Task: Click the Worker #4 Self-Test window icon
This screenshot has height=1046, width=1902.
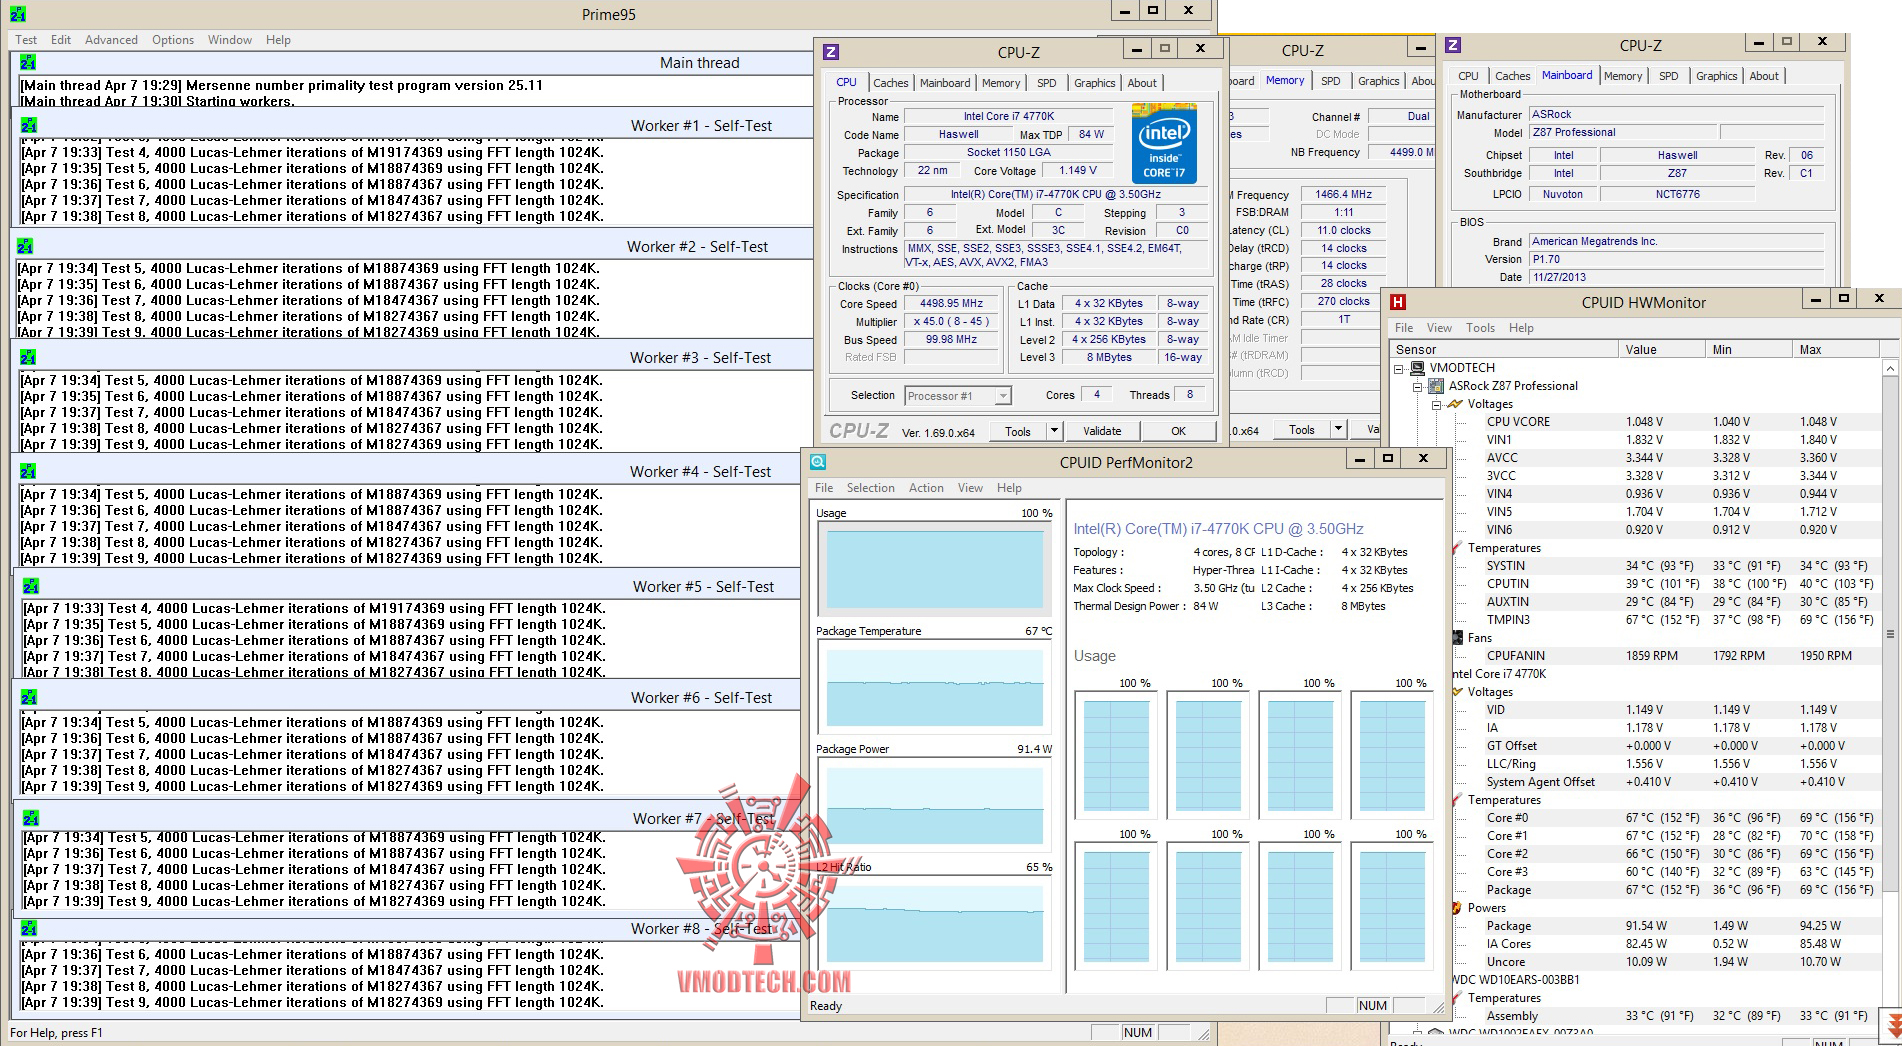Action: pos(28,471)
